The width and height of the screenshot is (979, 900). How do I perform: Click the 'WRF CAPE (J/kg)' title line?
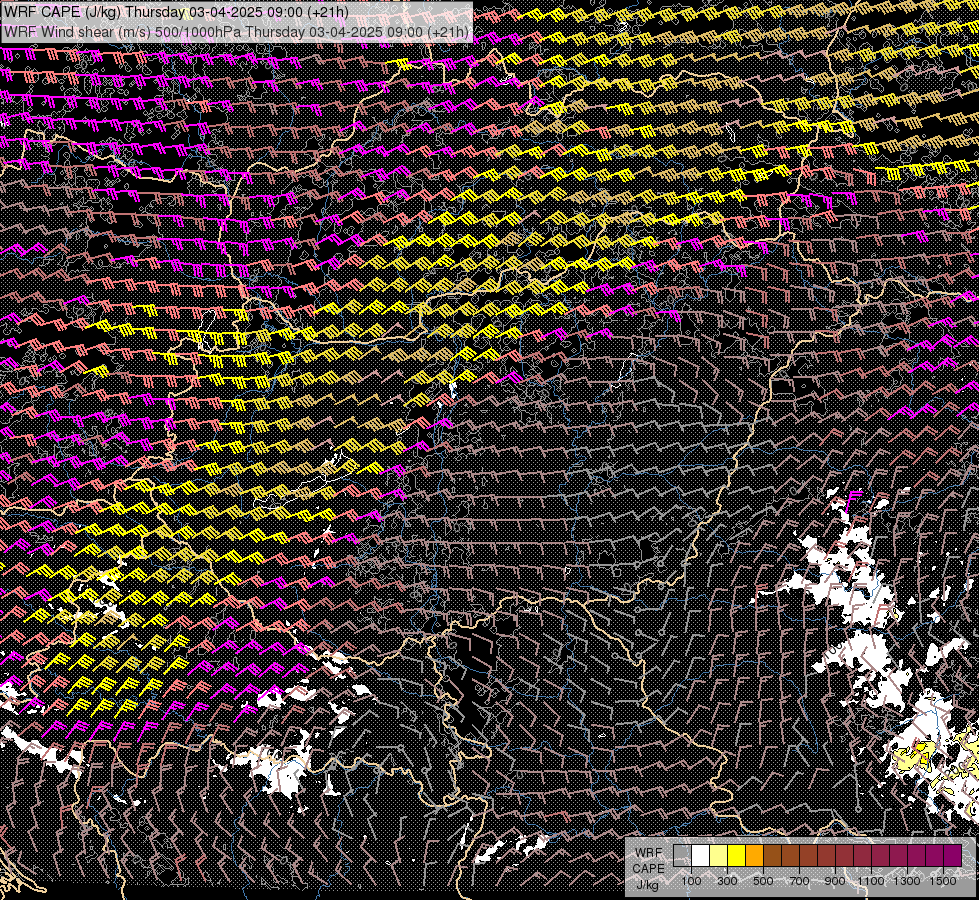177,12
